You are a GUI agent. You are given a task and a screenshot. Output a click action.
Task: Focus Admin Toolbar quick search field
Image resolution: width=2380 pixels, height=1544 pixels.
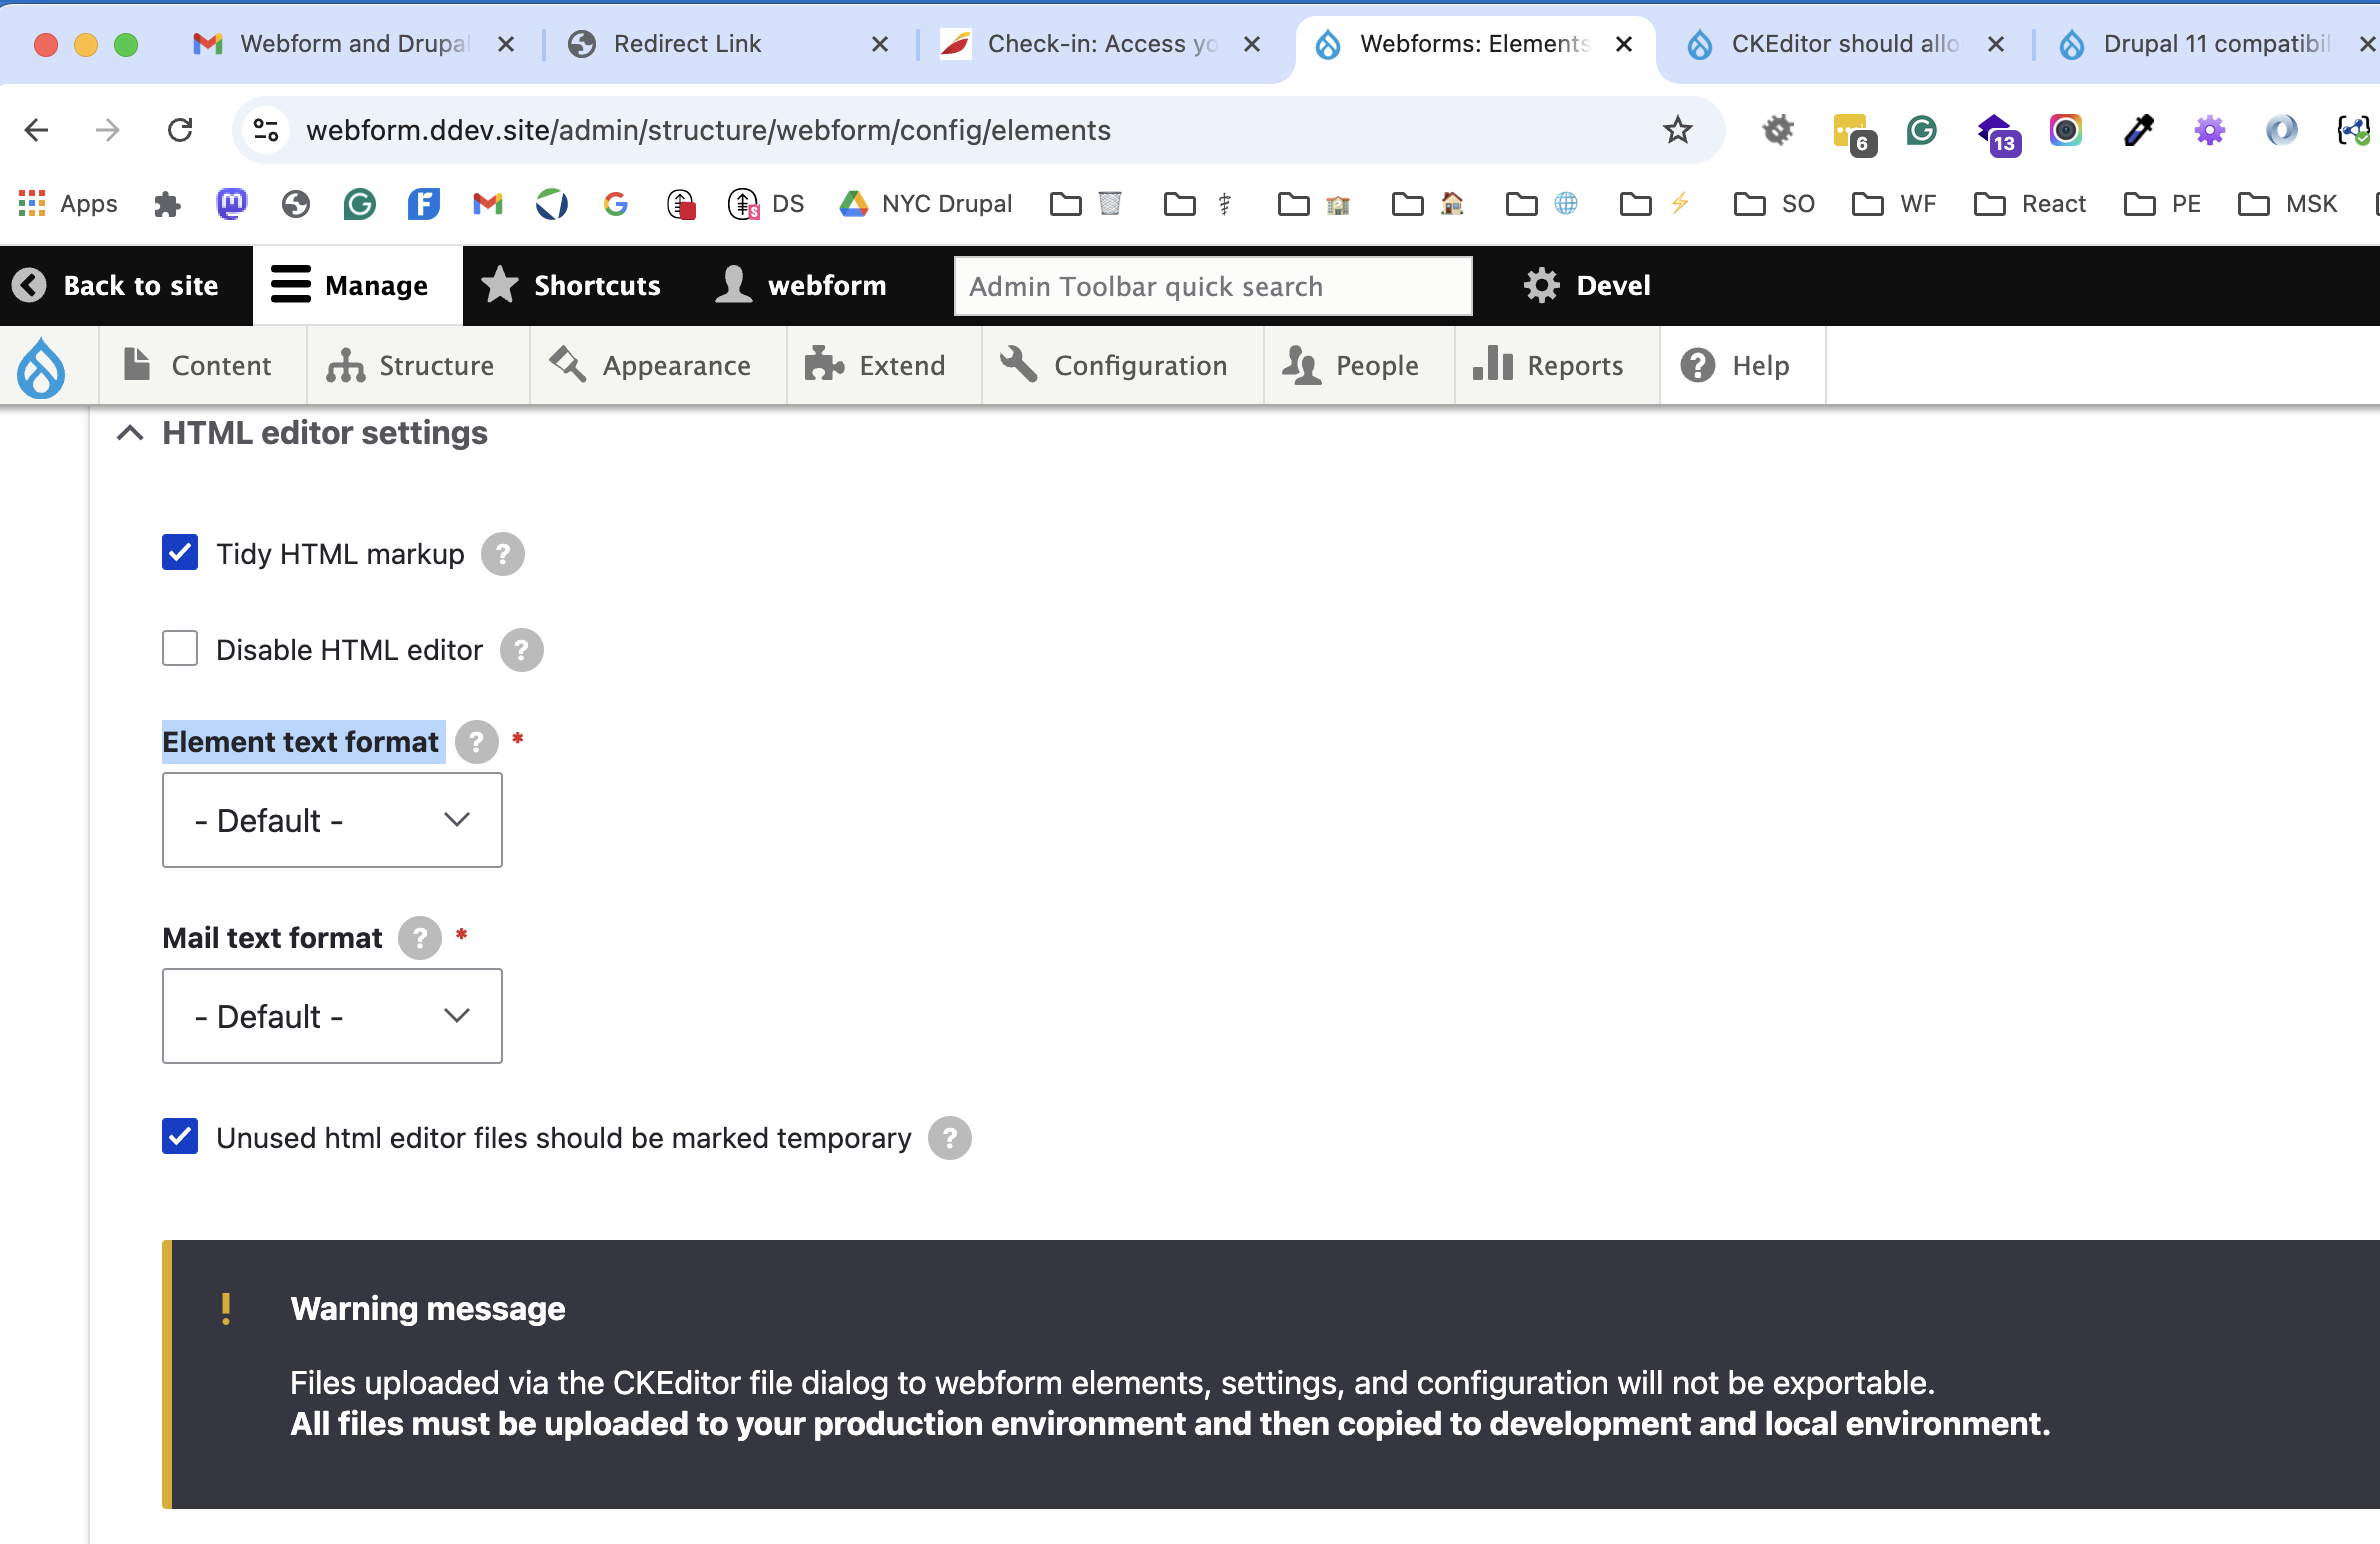1212,287
